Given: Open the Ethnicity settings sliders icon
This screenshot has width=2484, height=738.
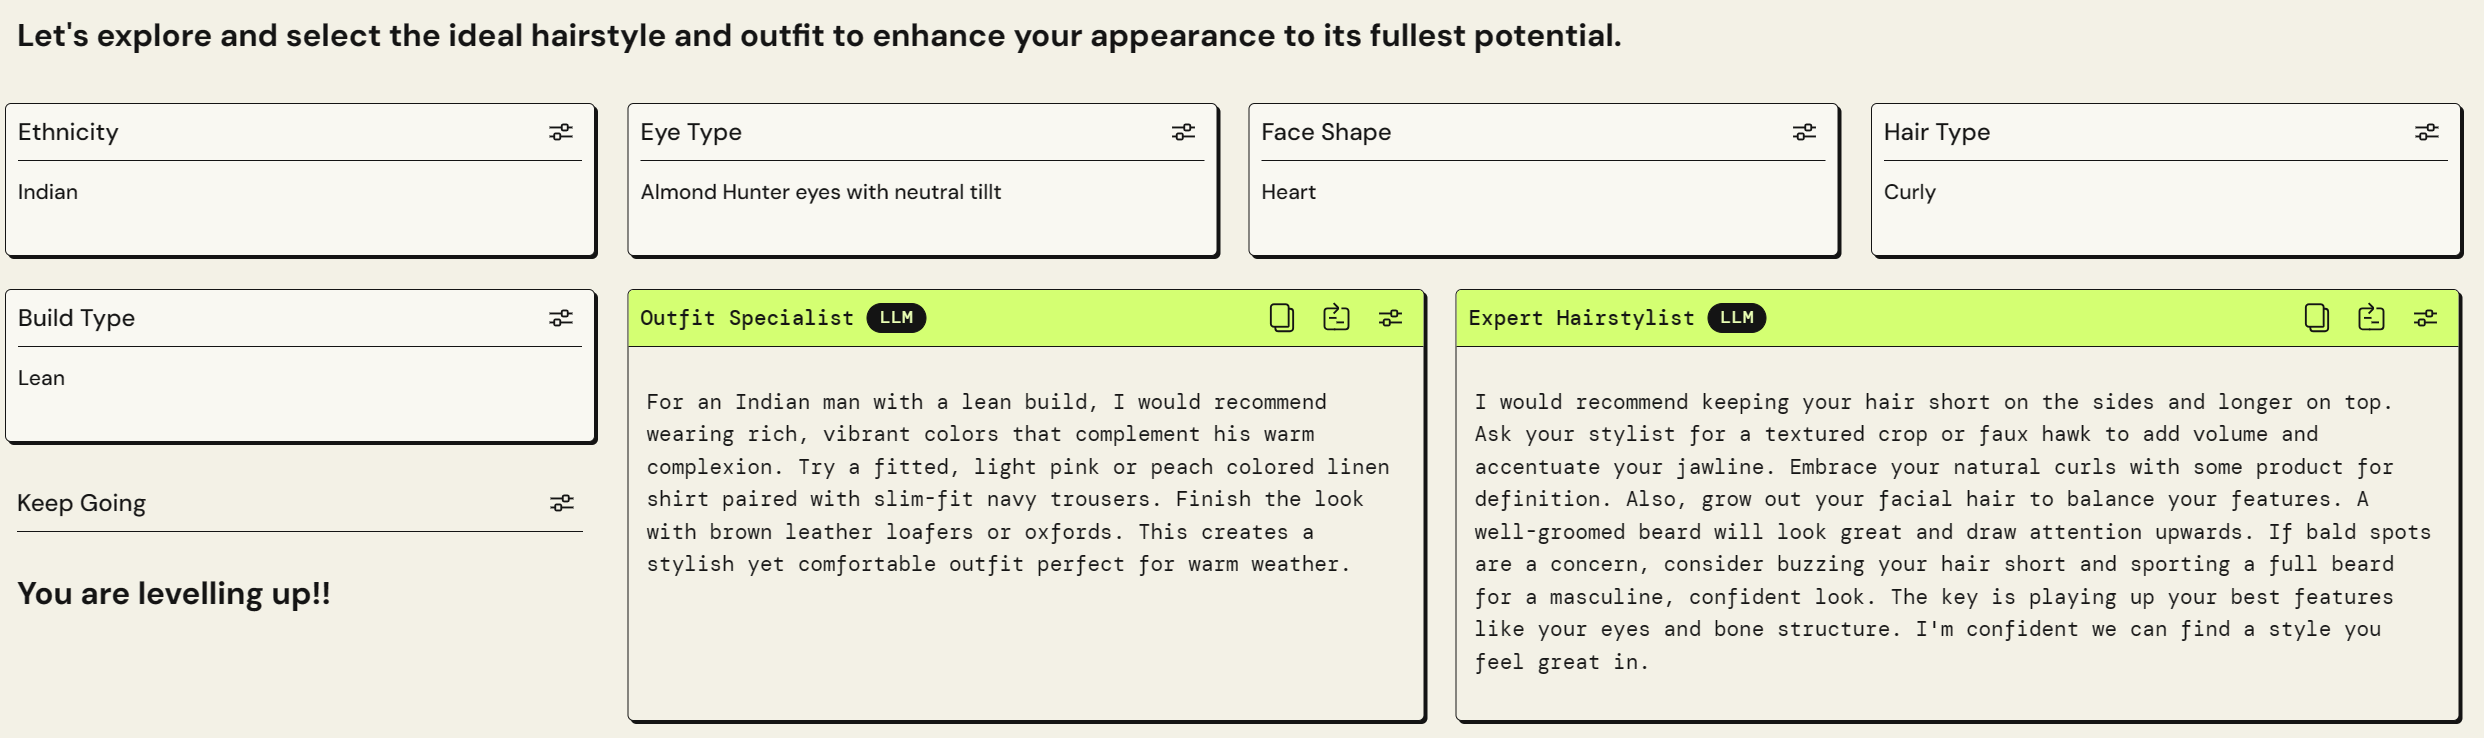Looking at the screenshot, I should (x=561, y=132).
